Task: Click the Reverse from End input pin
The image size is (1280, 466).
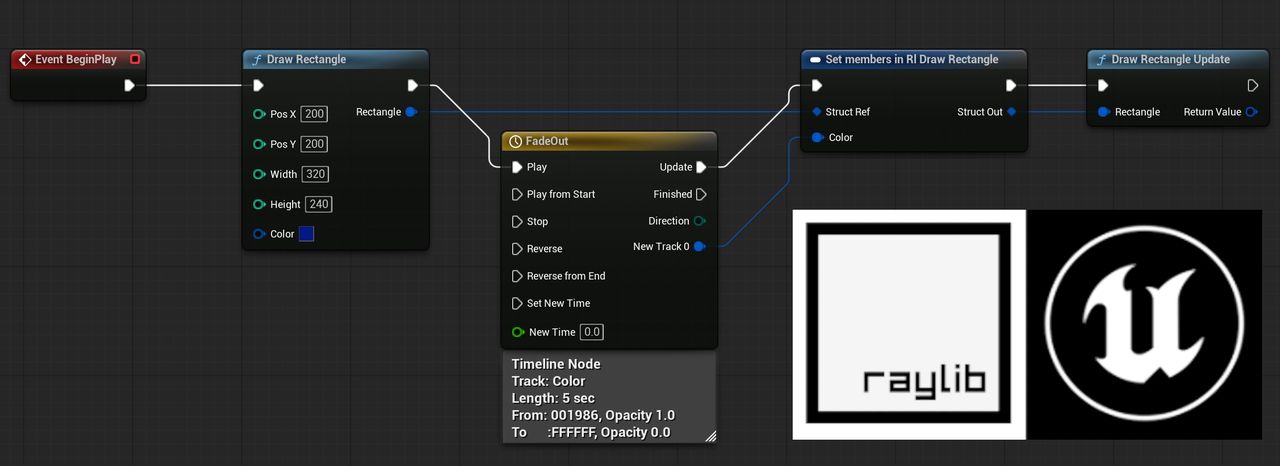Action: [x=517, y=276]
